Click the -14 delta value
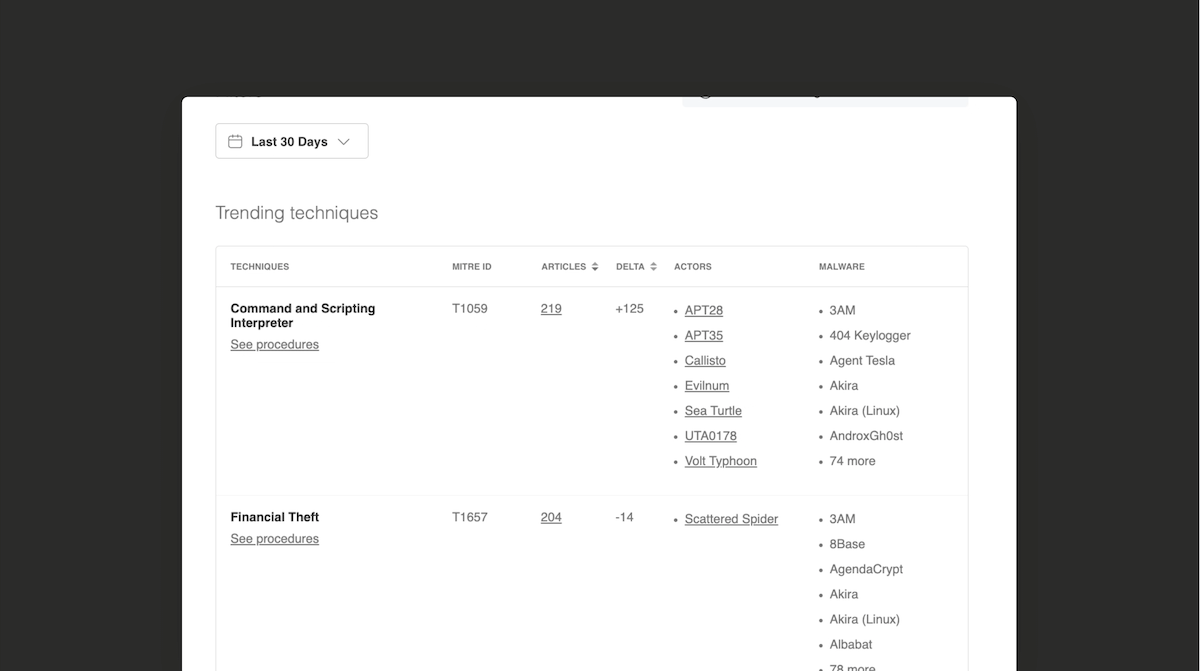This screenshot has width=1200, height=671. pyautogui.click(x=625, y=517)
